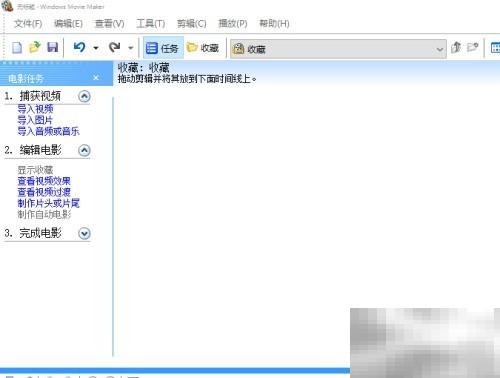Click the 制作片头或片尾 link

point(49,203)
